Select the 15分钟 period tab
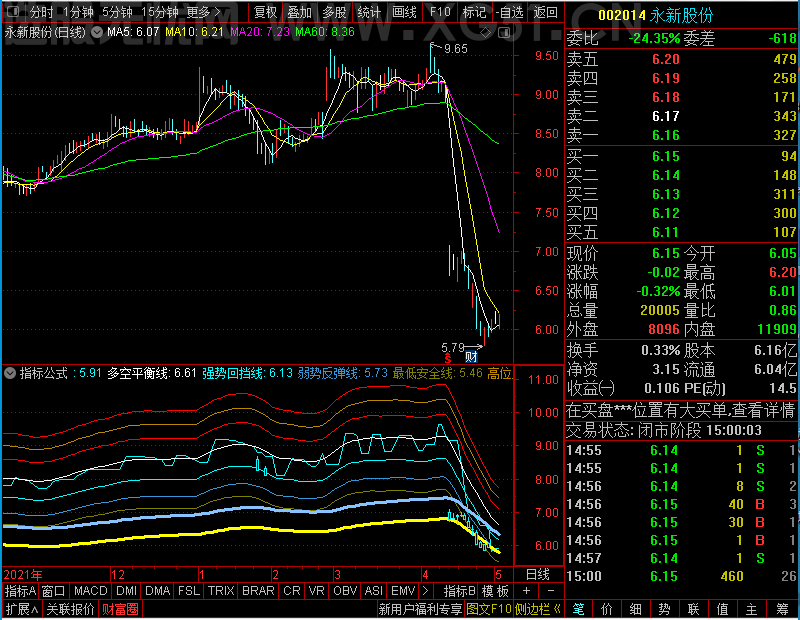Screen dimensions: 800x620 160,12
